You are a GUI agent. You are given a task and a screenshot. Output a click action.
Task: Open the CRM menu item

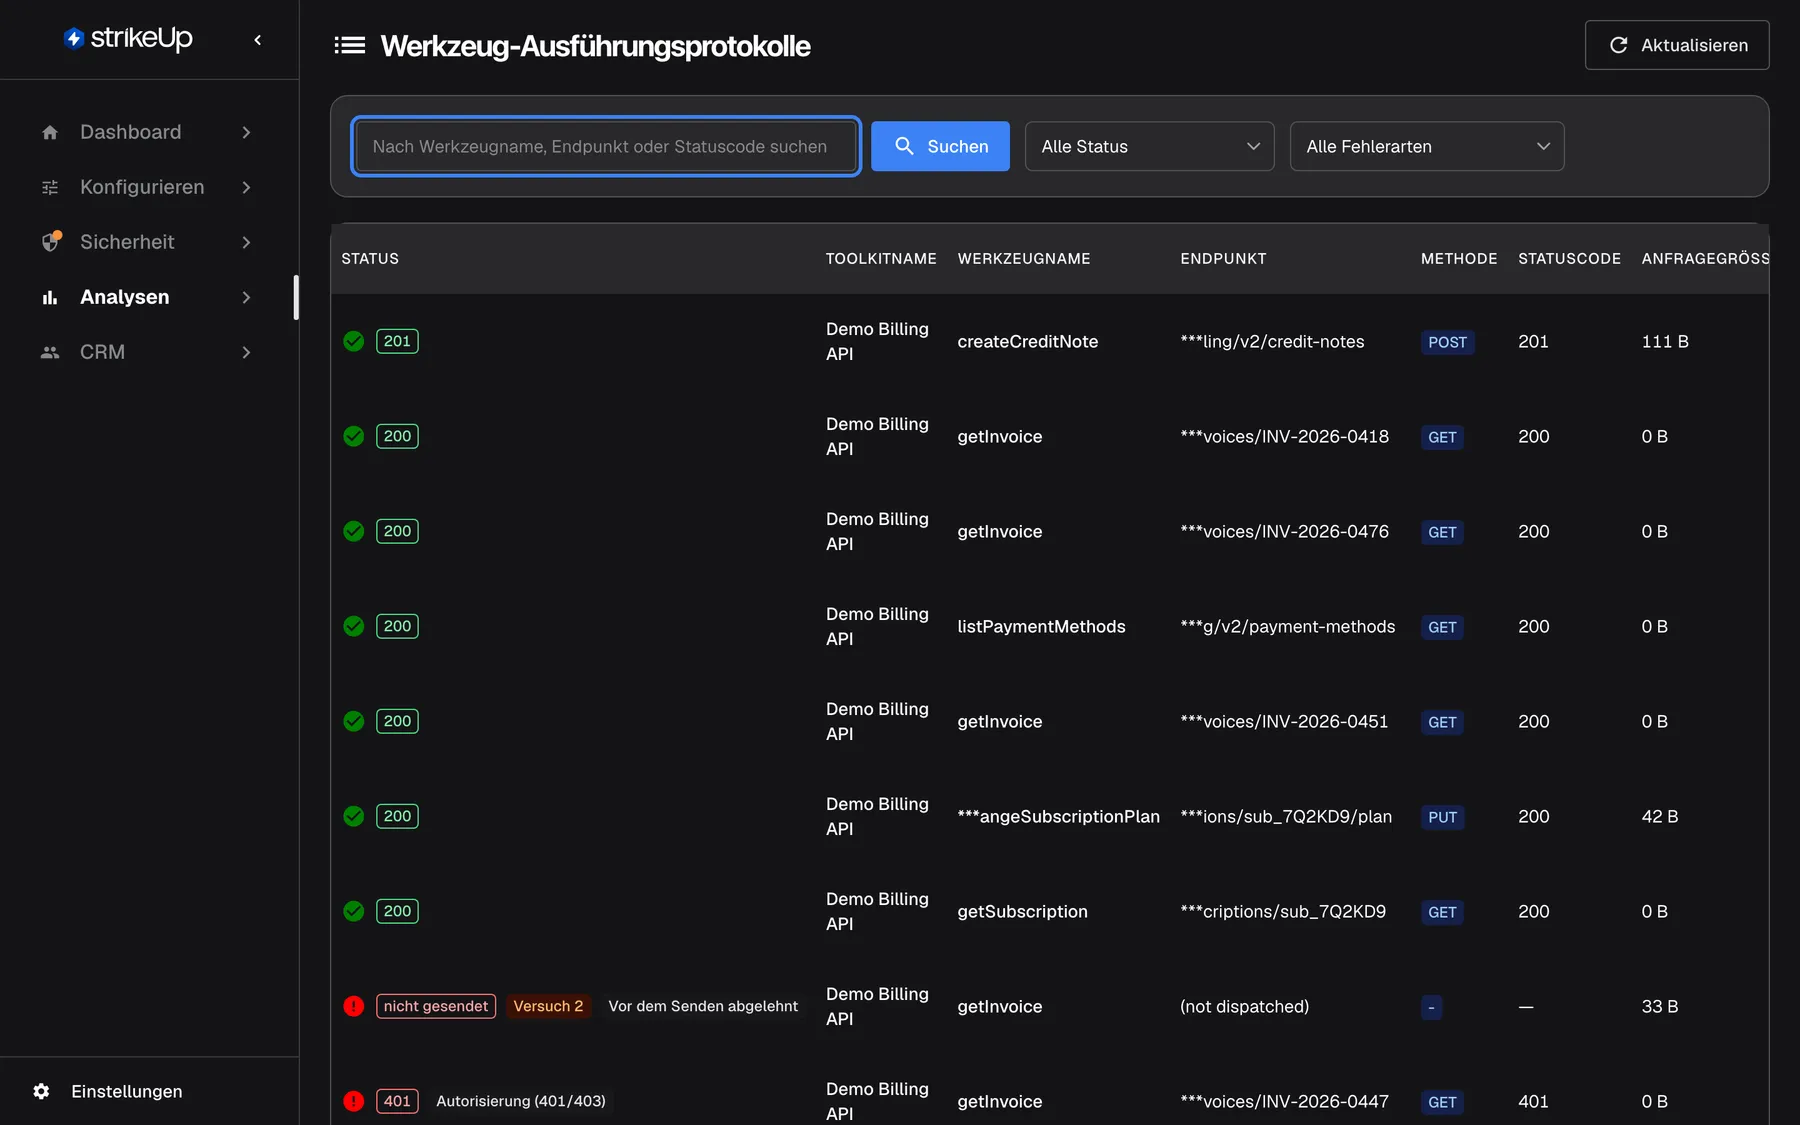point(147,352)
